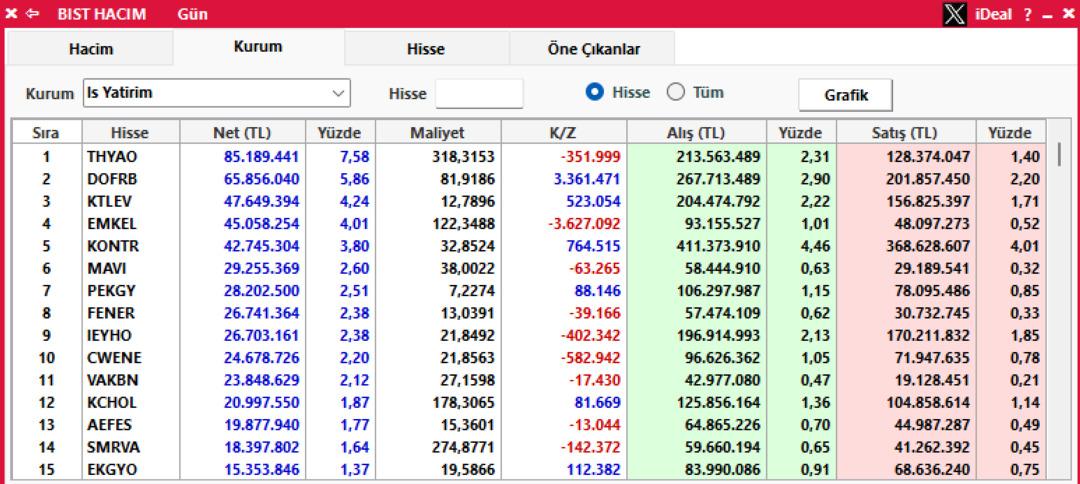1080x484 pixels.
Task: Click net percentage 7,58
Action: [355, 157]
